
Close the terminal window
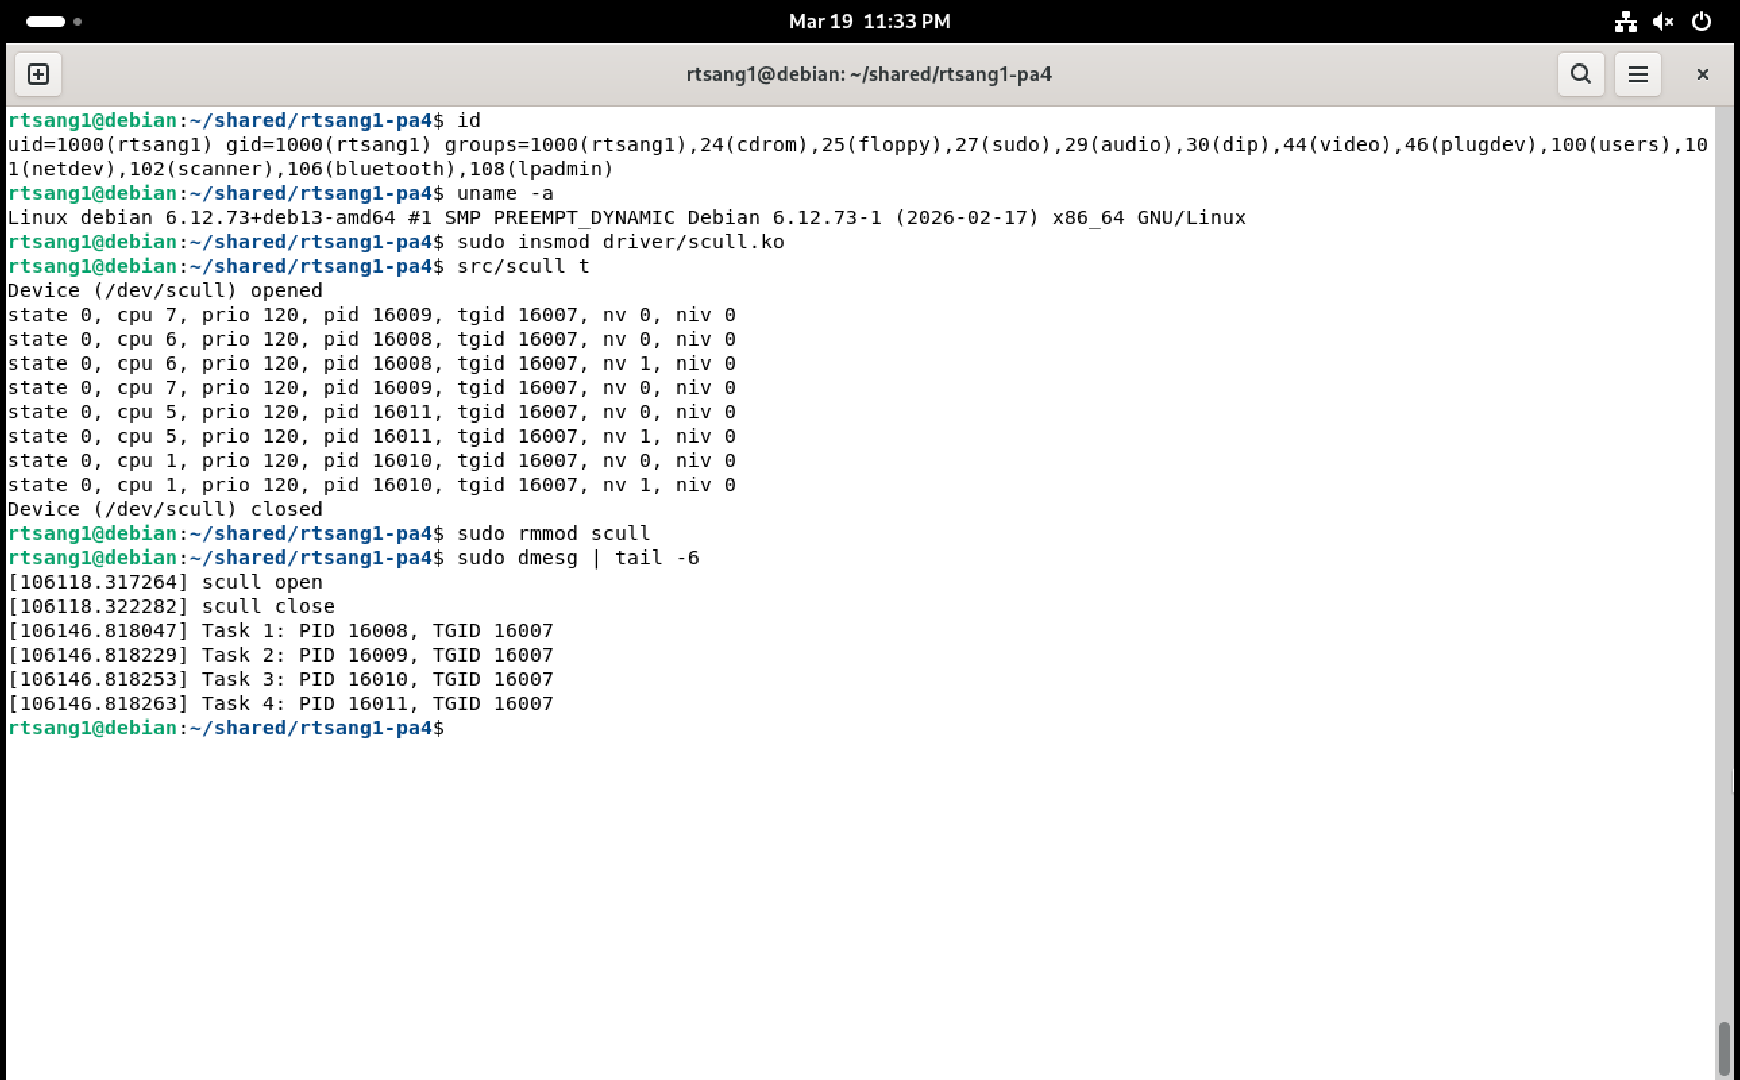[x=1702, y=74]
